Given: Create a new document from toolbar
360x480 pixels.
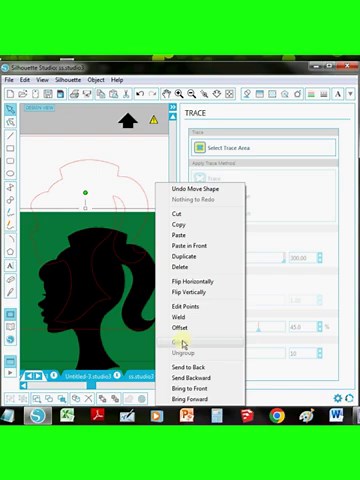Looking at the screenshot, I should click(10, 94).
